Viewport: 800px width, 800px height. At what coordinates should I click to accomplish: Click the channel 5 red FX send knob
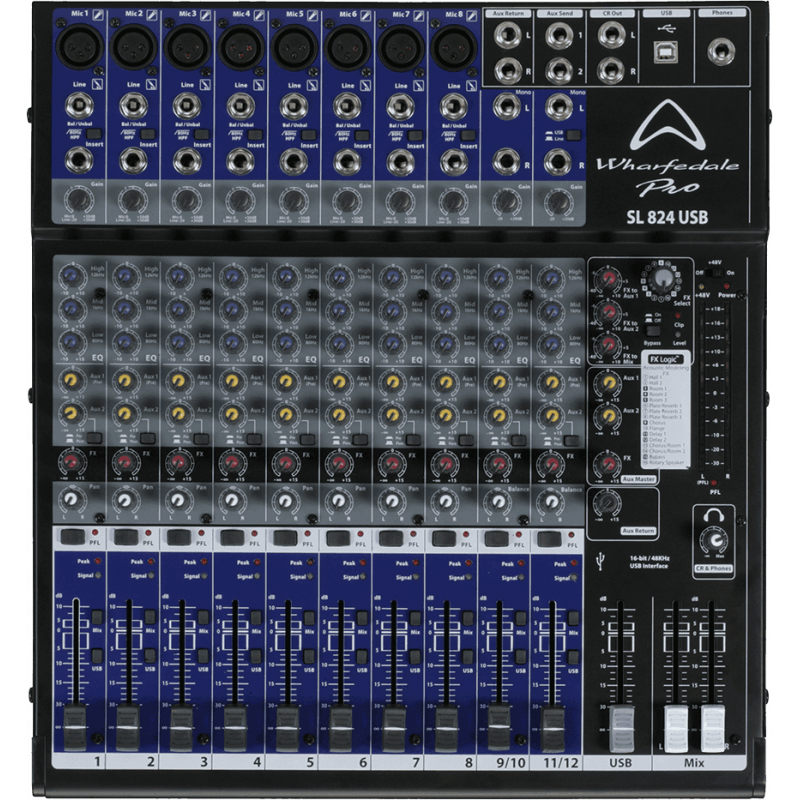(x=285, y=463)
